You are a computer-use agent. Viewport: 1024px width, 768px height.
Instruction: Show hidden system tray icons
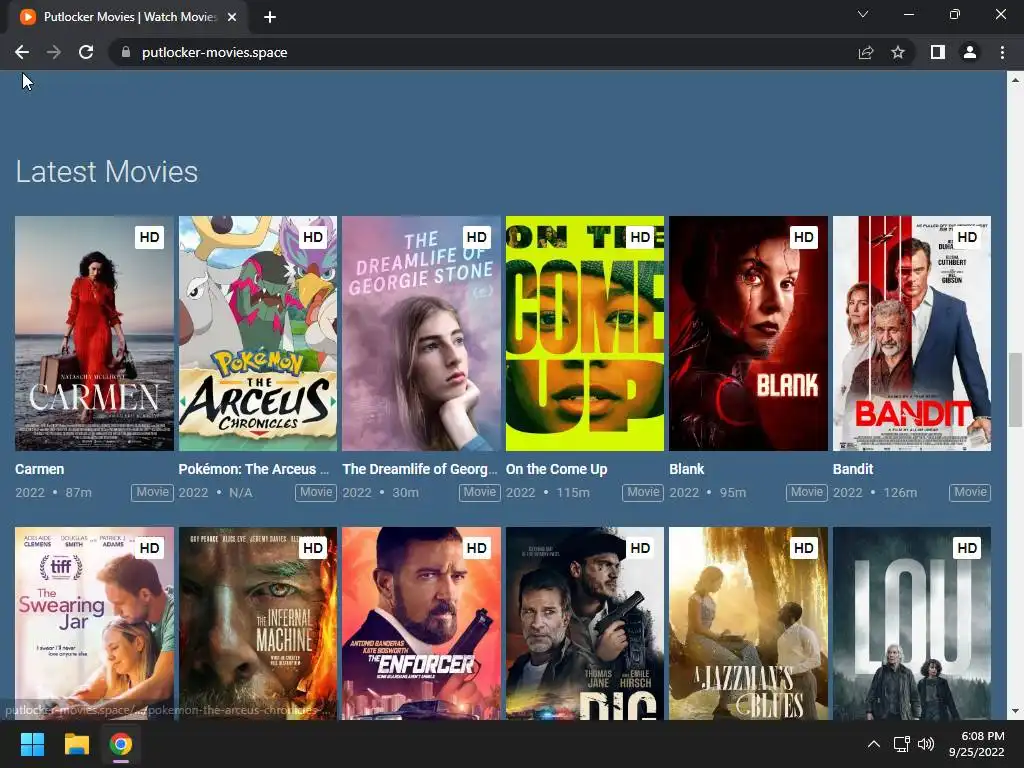point(874,744)
